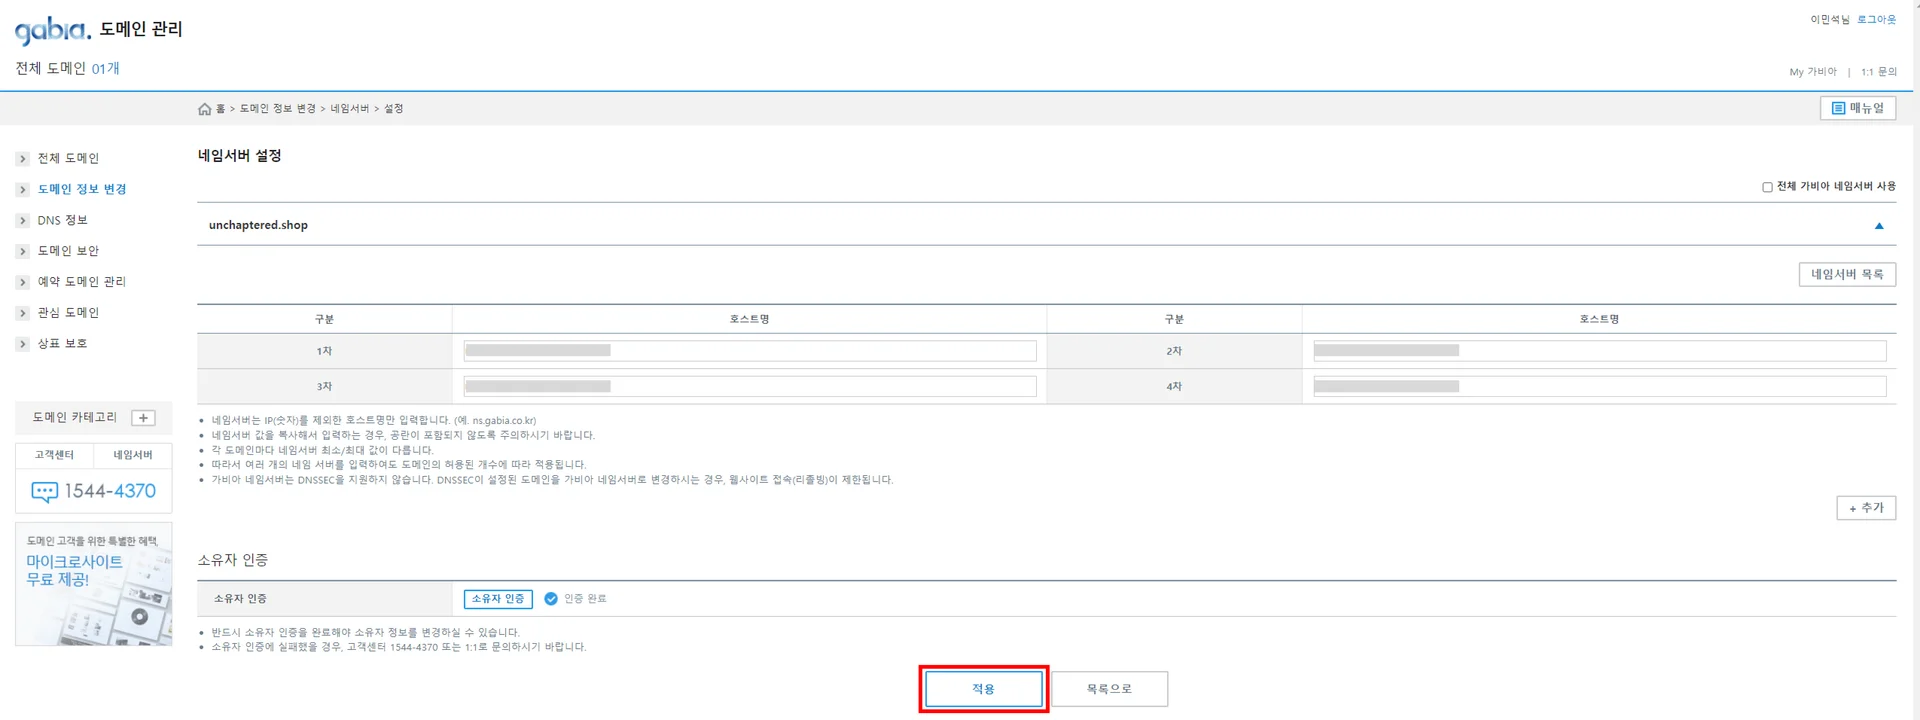Screen dimensions: 1920x720
Task: Click the 목록으로 button
Action: [x=1109, y=689]
